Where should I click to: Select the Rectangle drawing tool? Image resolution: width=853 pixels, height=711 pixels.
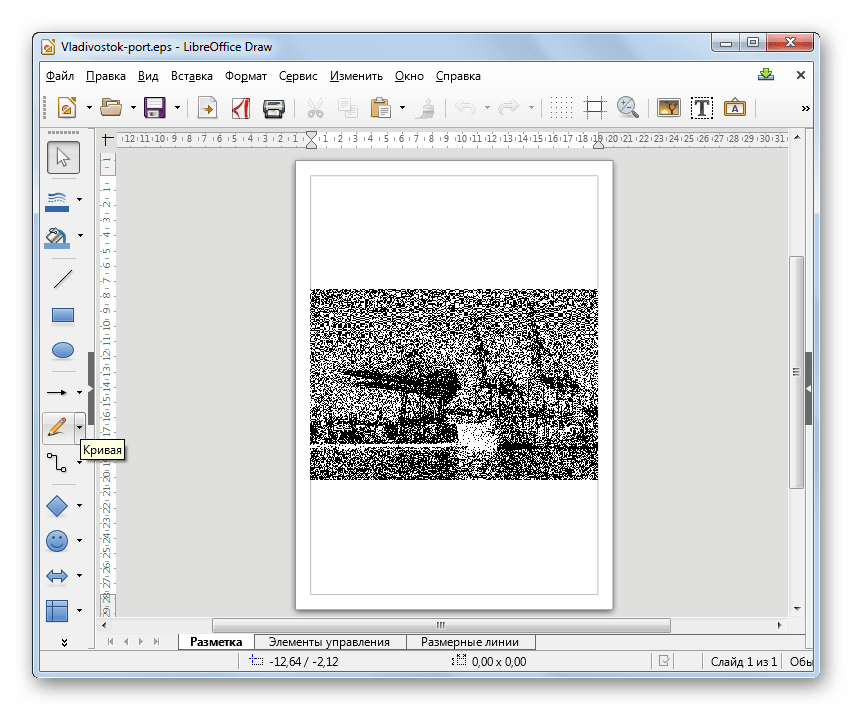62,316
